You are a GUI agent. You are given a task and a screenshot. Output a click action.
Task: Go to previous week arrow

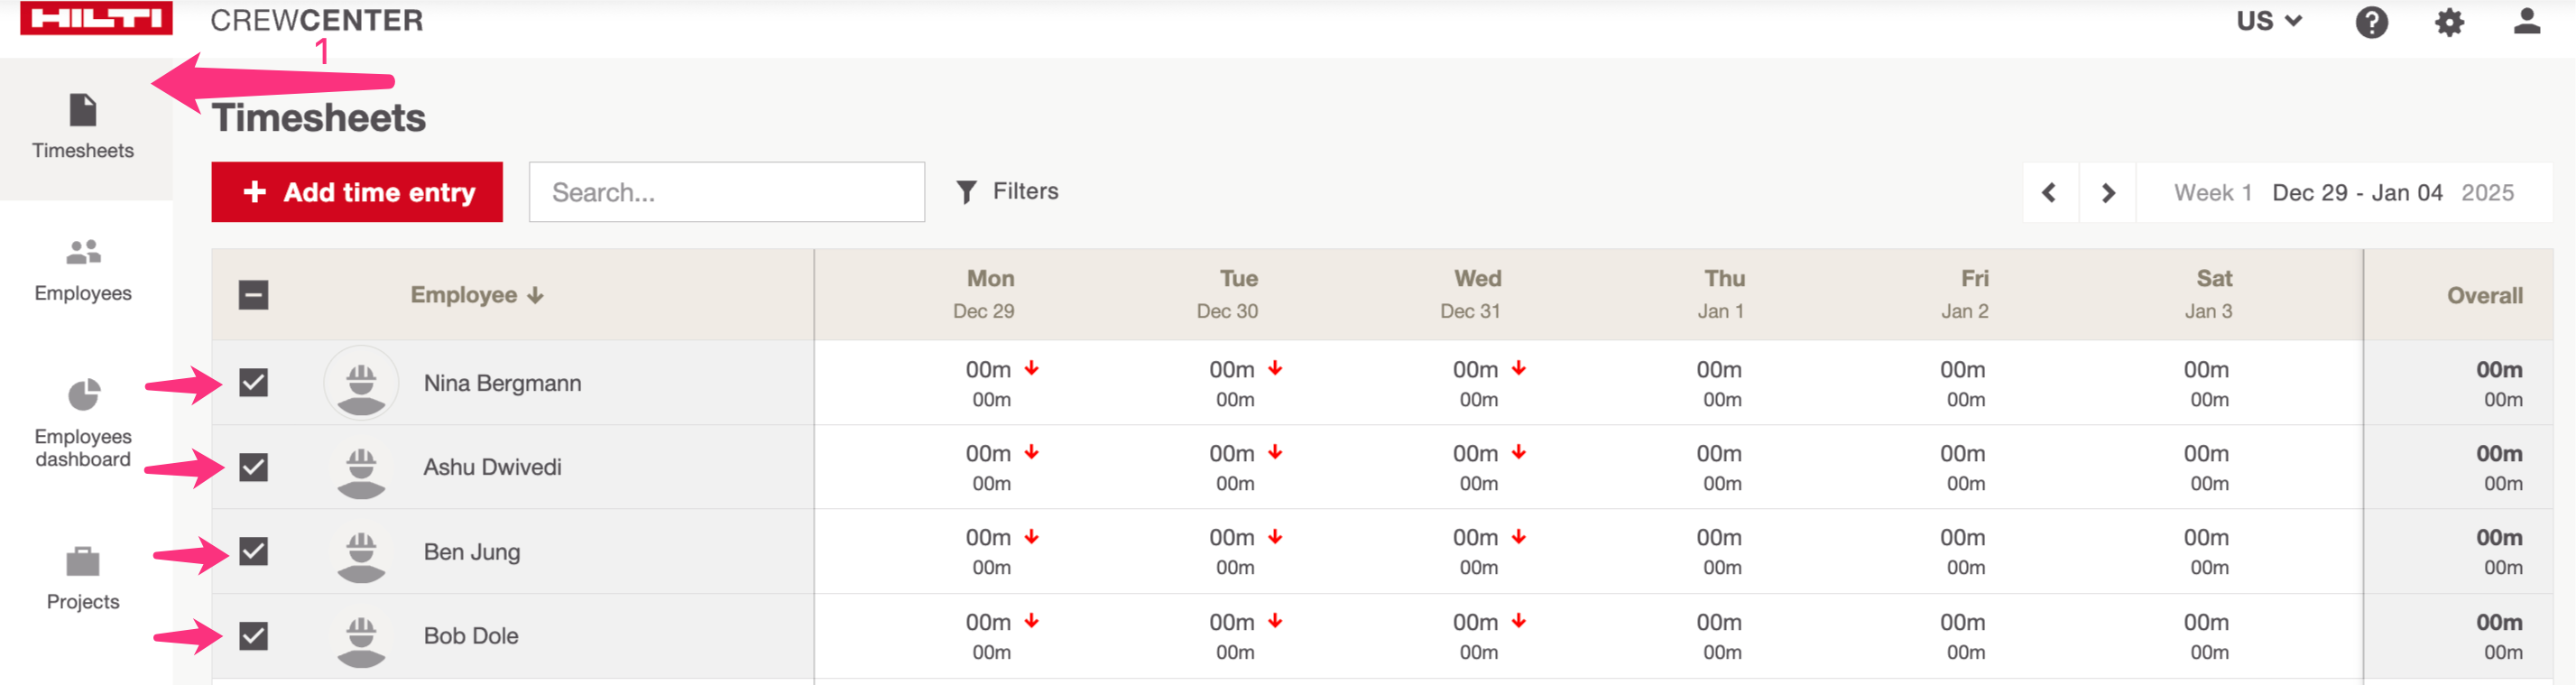click(2049, 192)
